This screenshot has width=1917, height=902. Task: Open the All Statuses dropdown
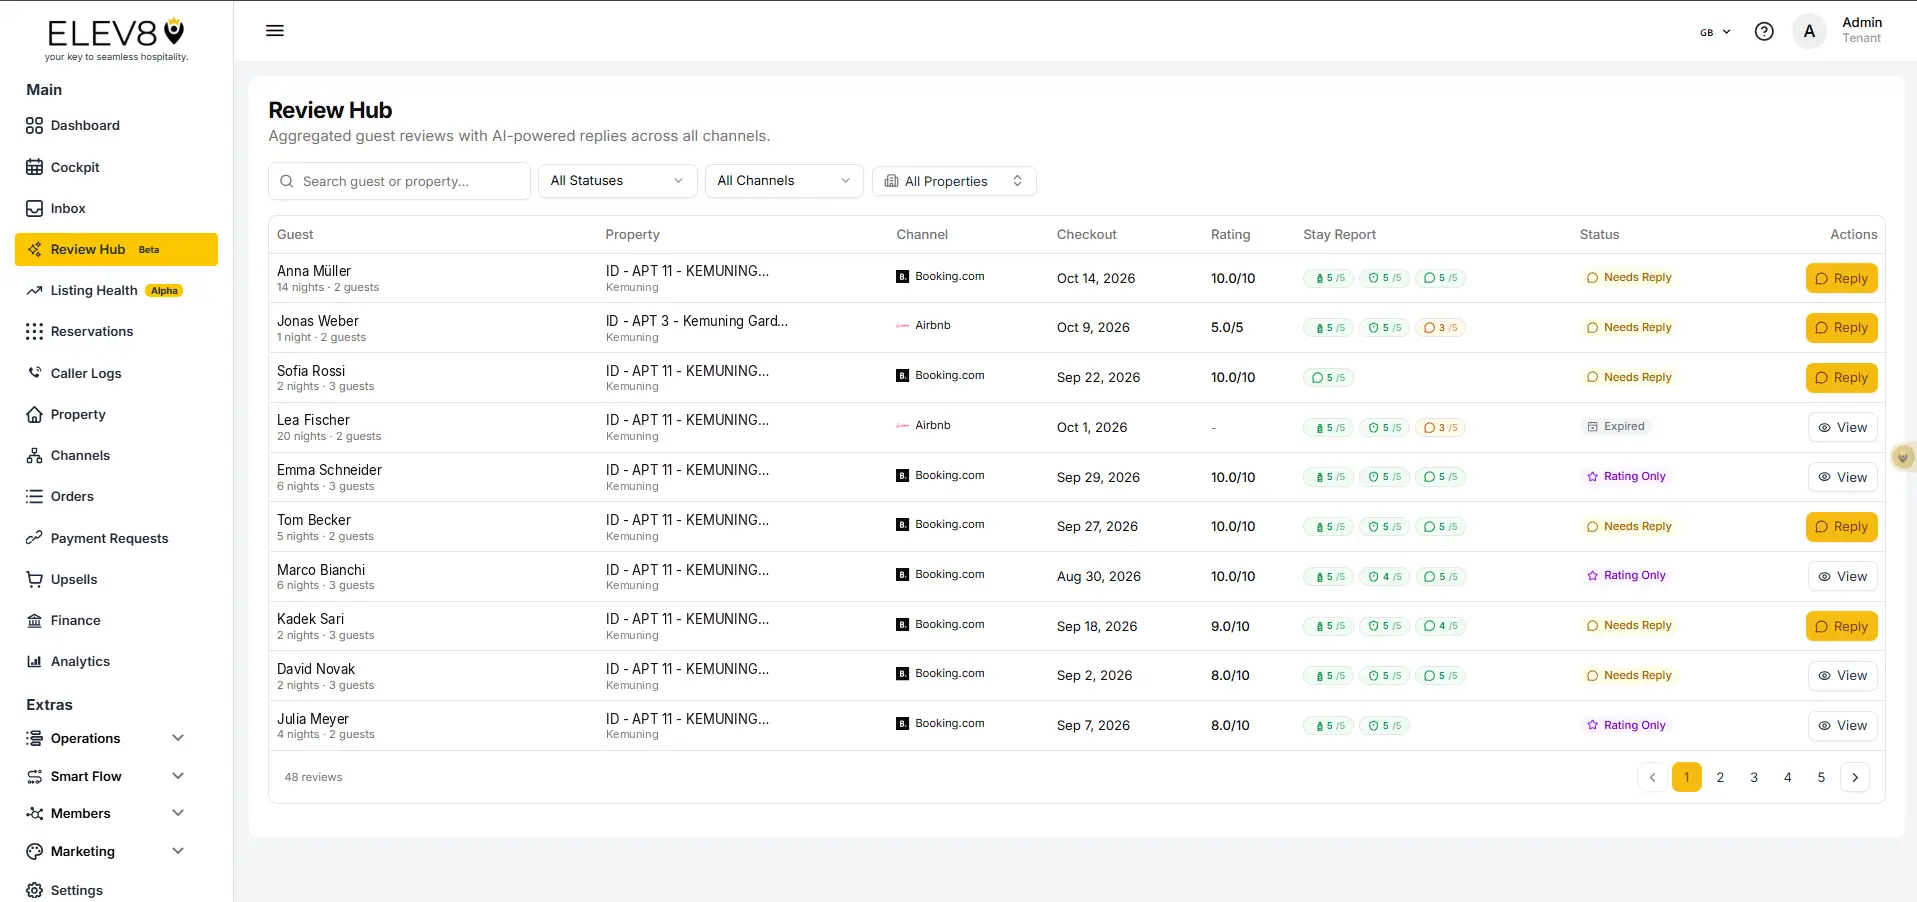click(x=617, y=181)
